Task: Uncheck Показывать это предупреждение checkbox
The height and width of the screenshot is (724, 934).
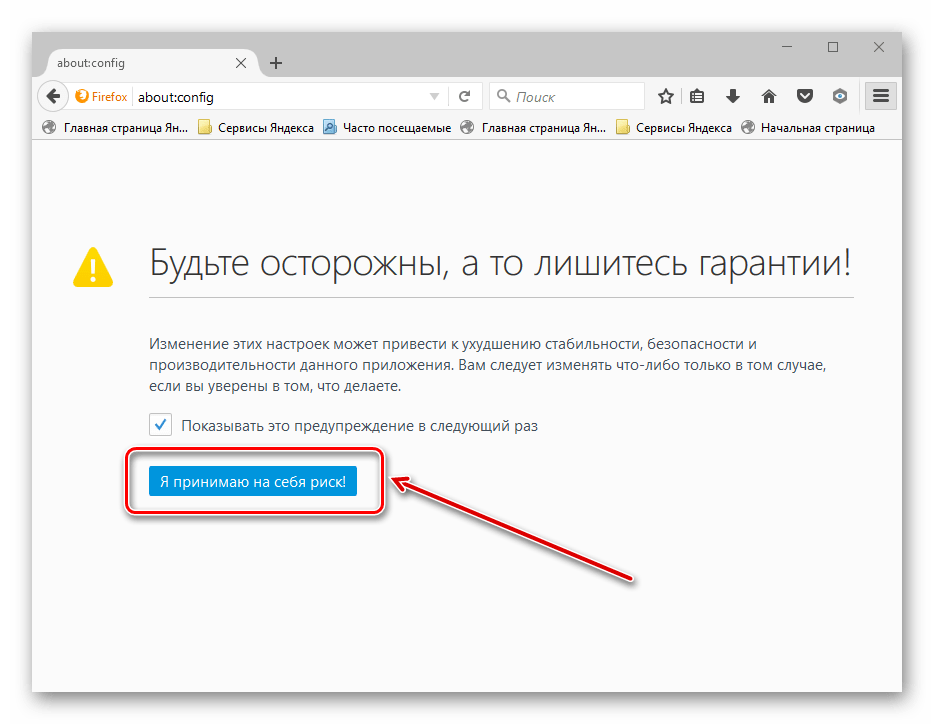Action: pos(160,425)
